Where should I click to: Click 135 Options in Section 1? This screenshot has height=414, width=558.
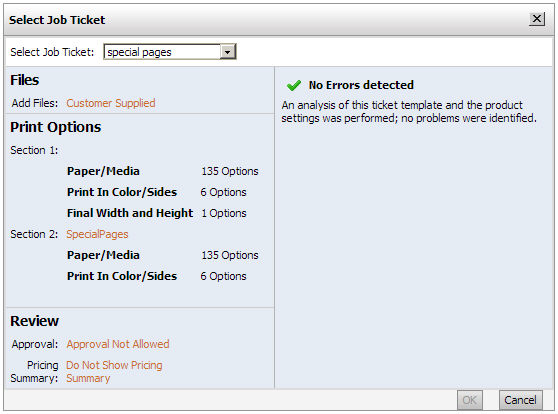coord(230,171)
